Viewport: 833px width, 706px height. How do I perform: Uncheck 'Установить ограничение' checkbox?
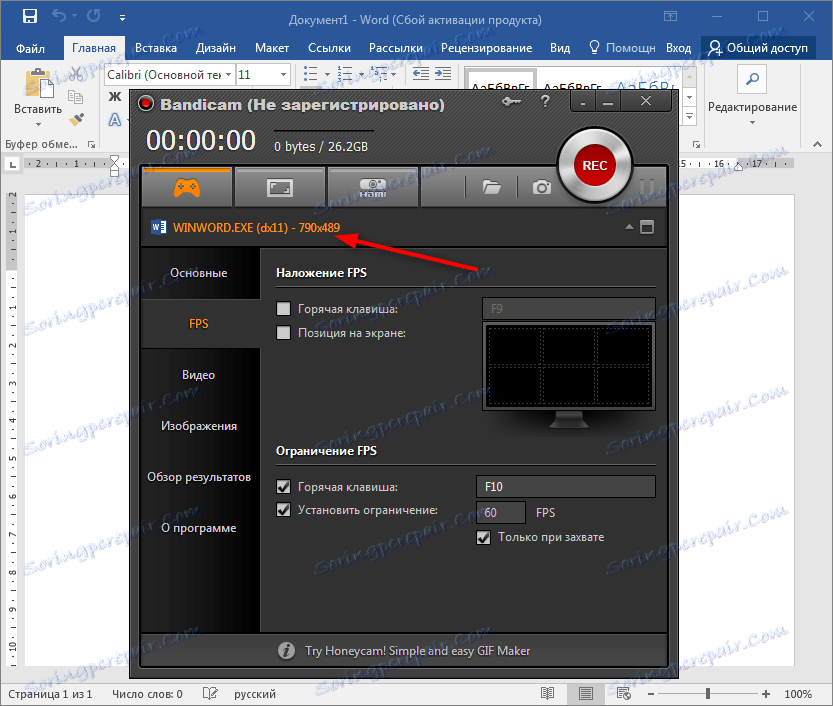284,510
